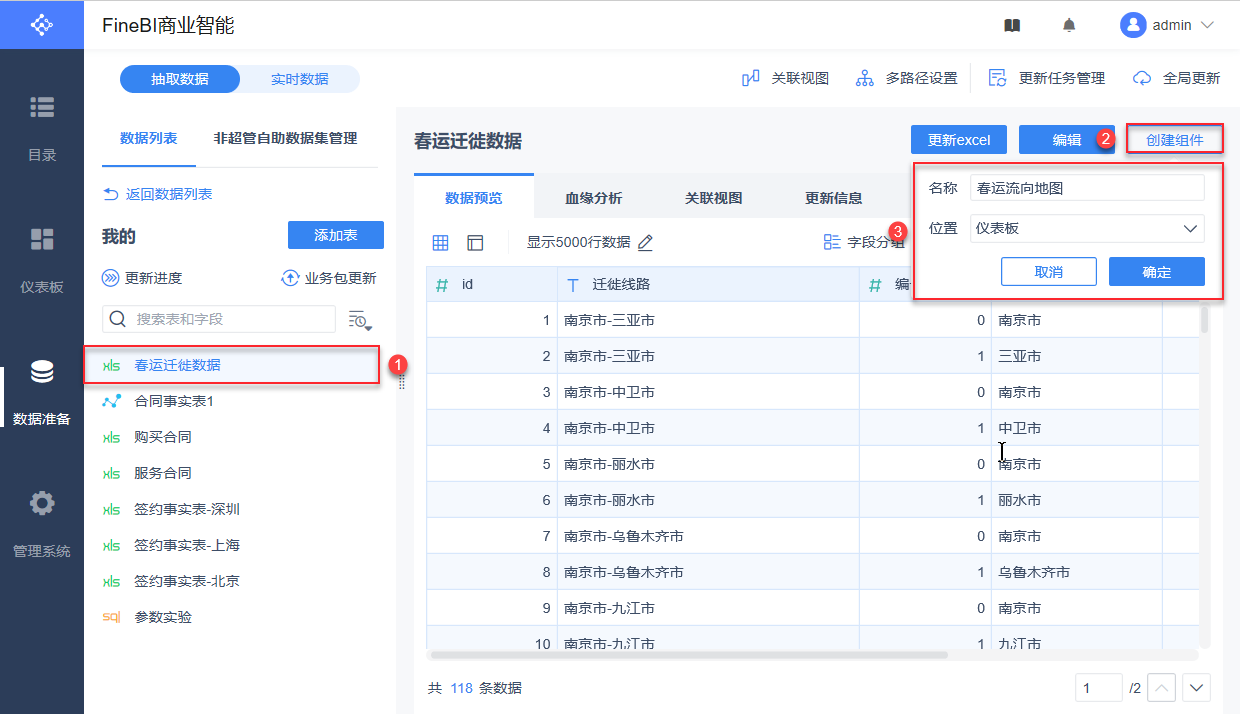The height and width of the screenshot is (714, 1240).
Task: Switch to 抽取数据 mode
Action: pos(180,79)
